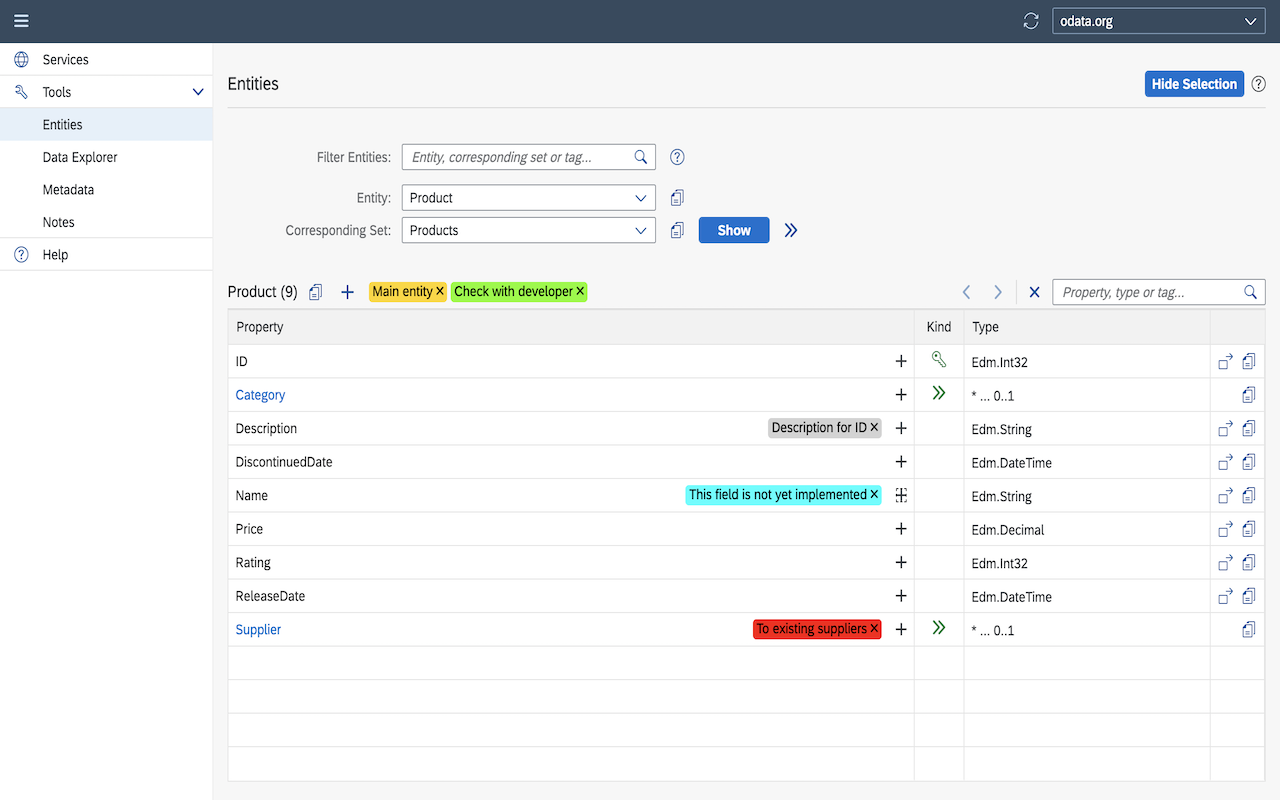The width and height of the screenshot is (1280, 800).
Task: Remove the Check with developer tag
Action: (x=580, y=291)
